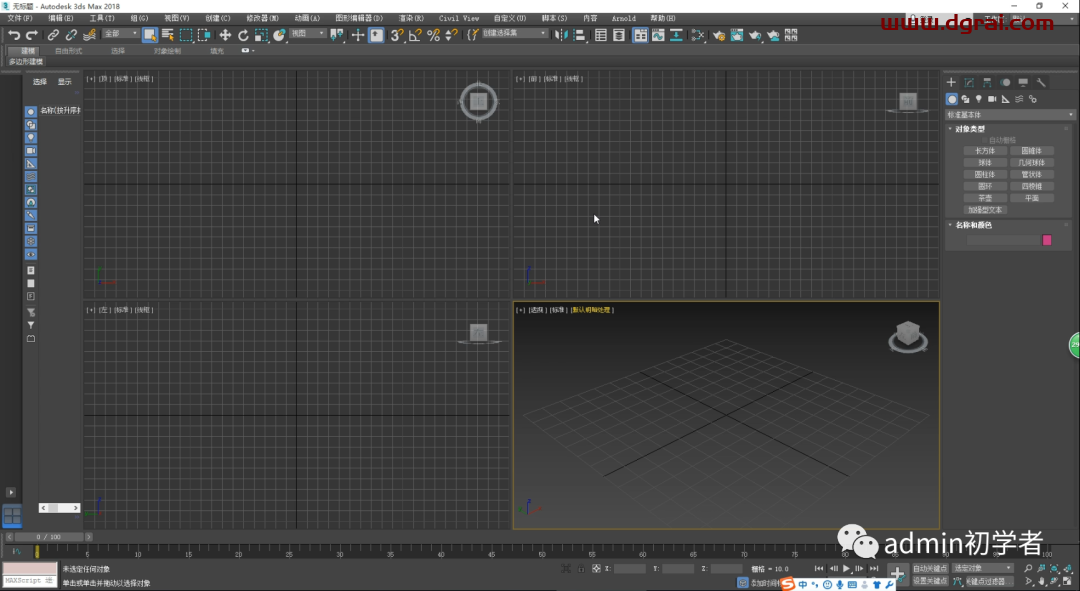
Task: Open the 渲染(R) menu
Action: pos(411,18)
